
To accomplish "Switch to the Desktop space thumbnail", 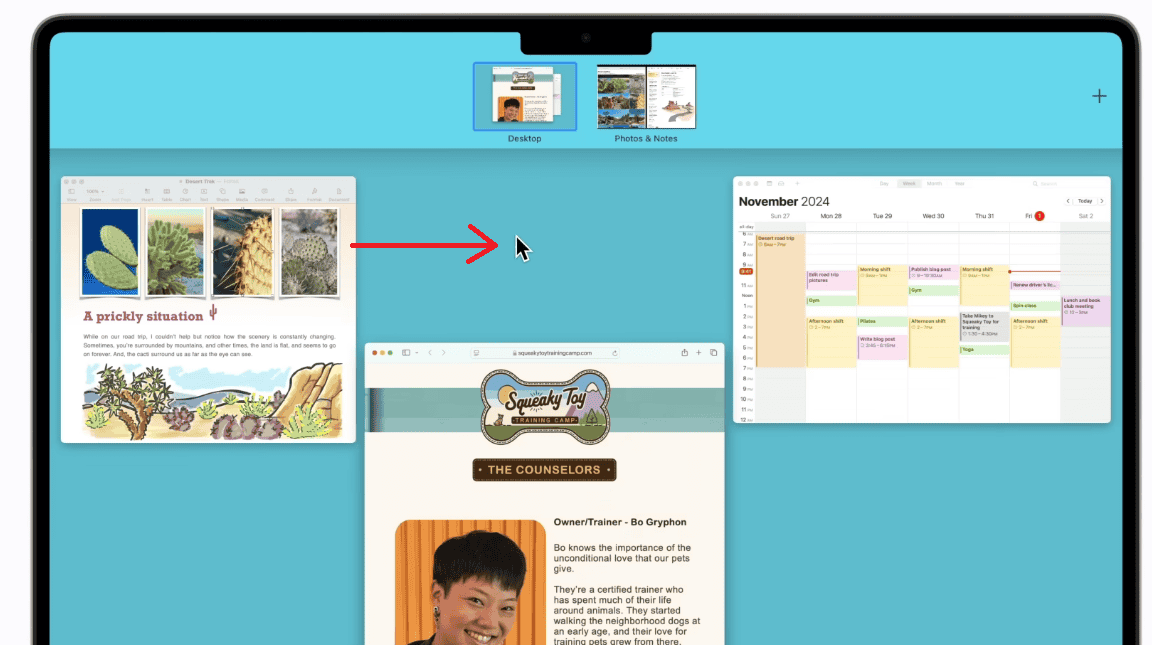I will tap(525, 97).
